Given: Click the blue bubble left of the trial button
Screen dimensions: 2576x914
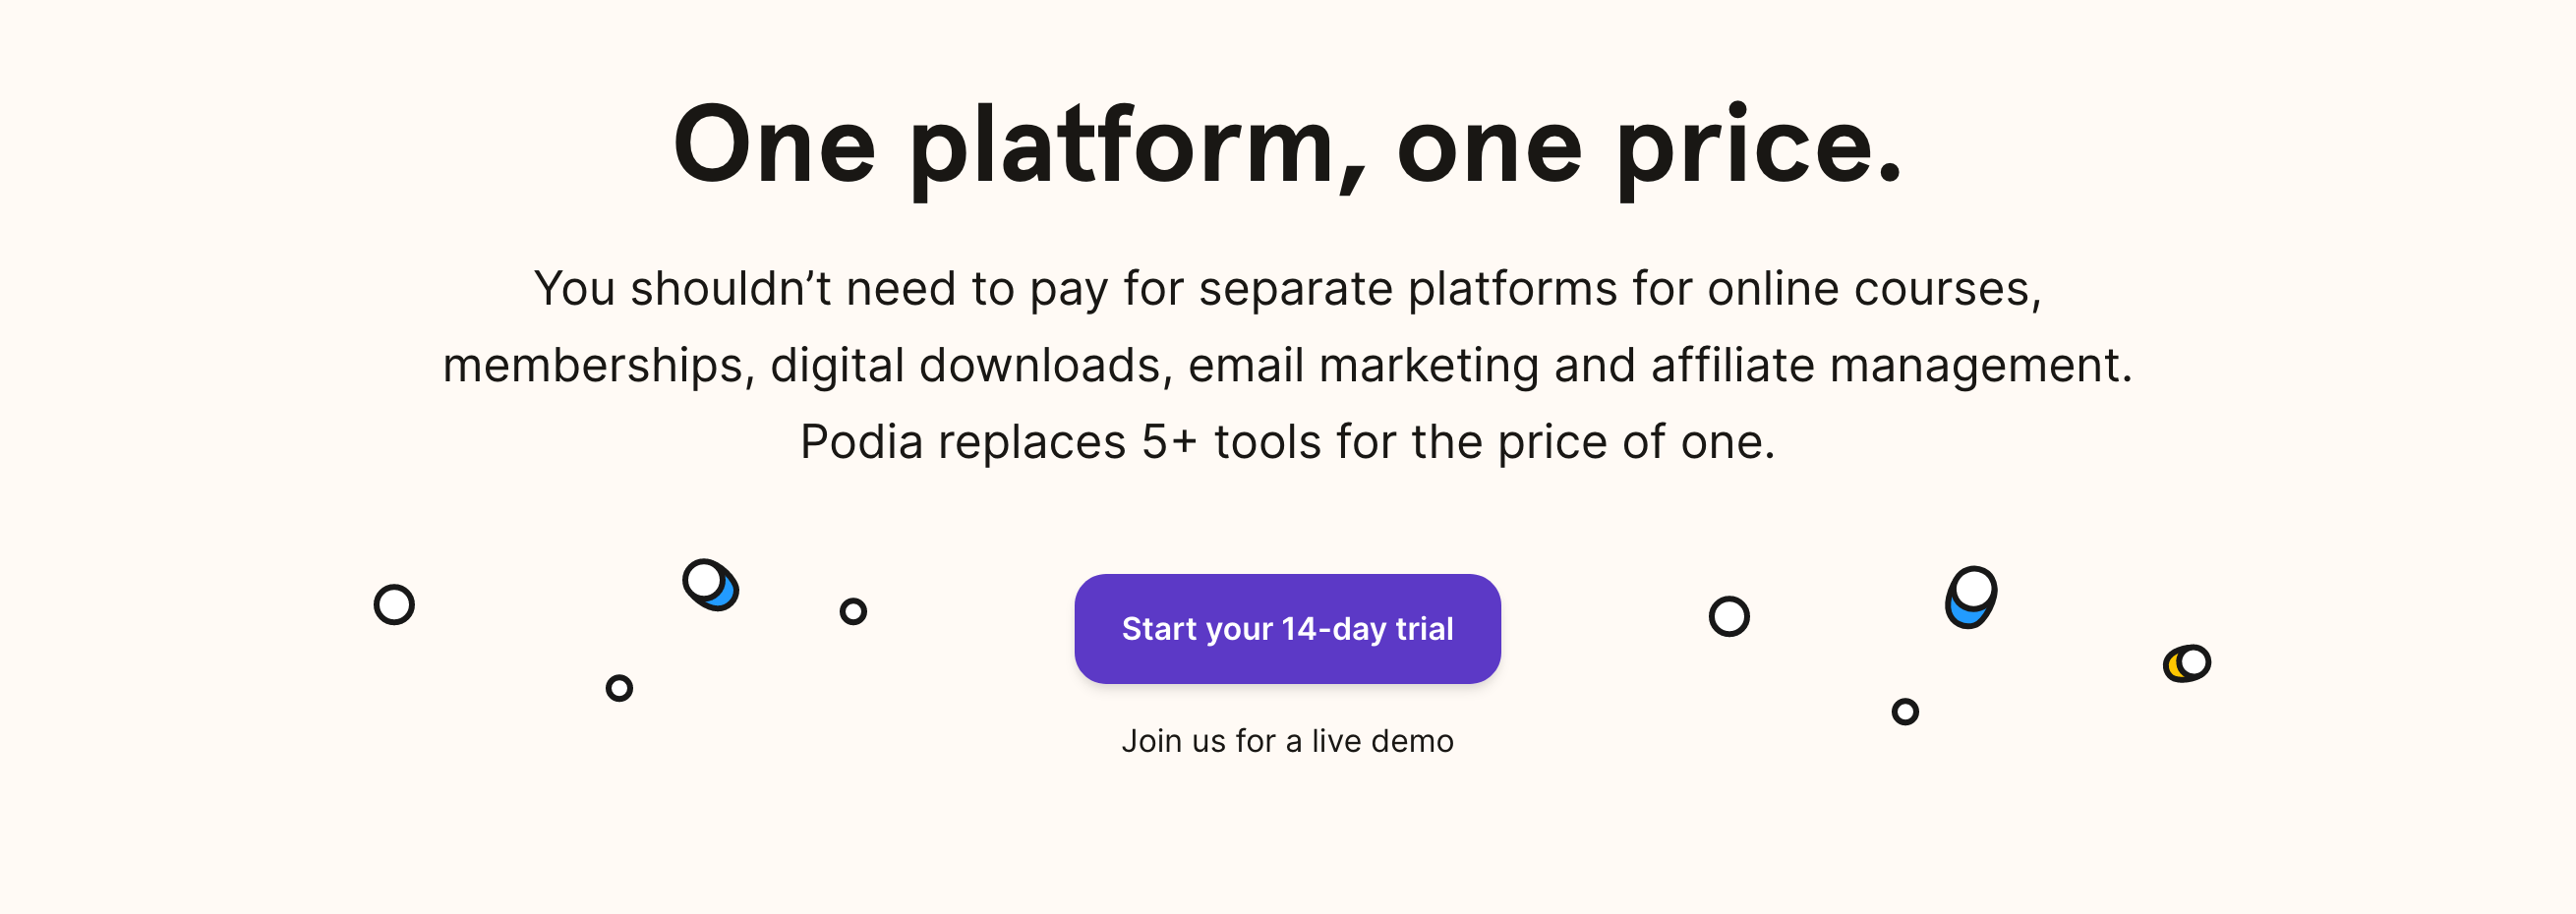Looking at the screenshot, I should (711, 585).
